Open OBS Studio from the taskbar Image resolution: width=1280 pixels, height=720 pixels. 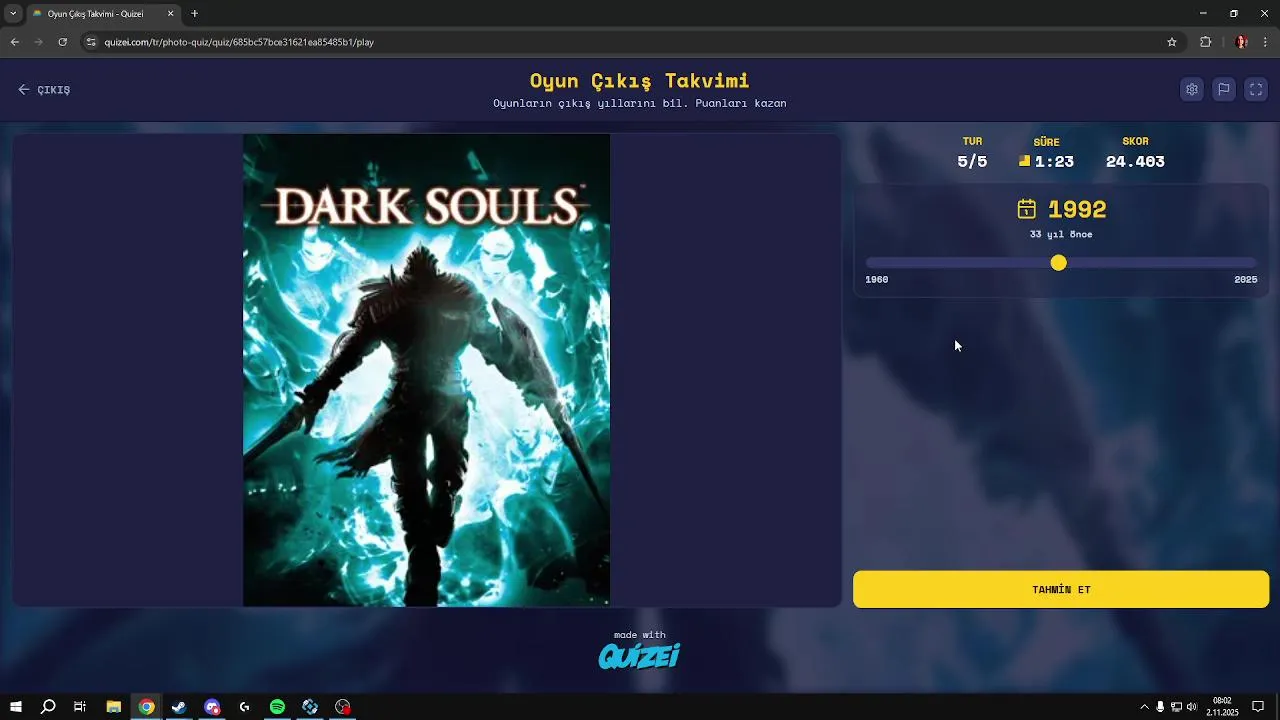[x=343, y=707]
